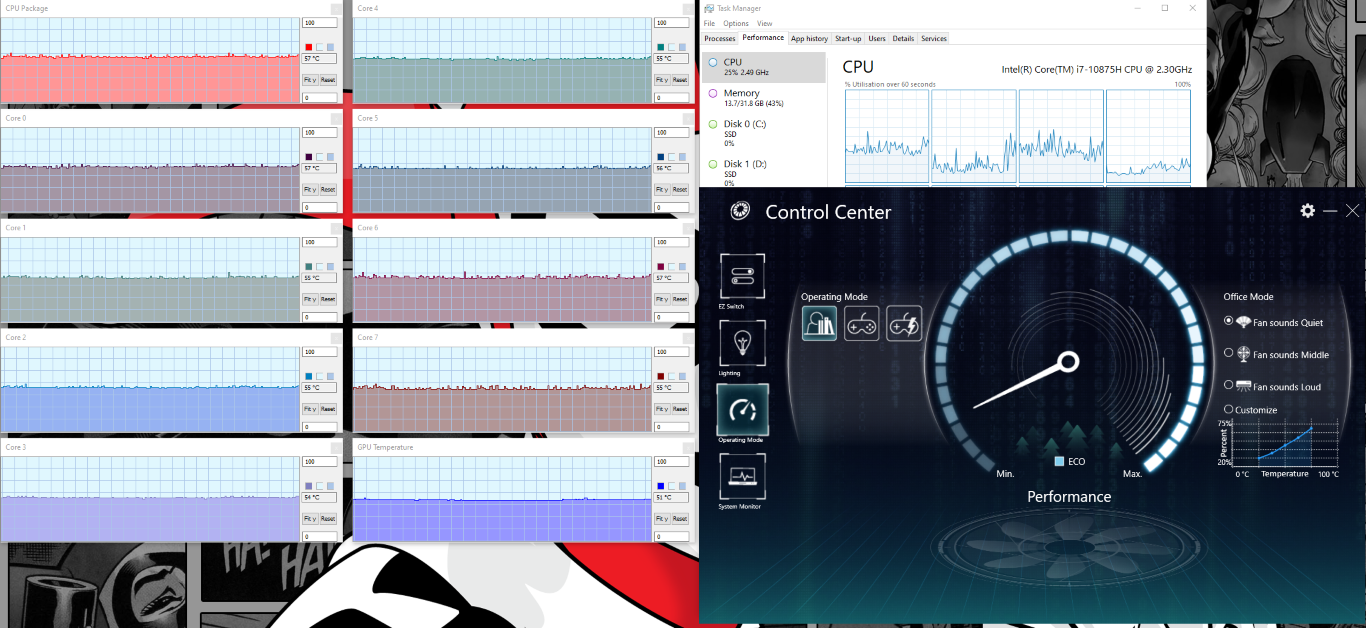Select the gamepad with lightning Turbo mode
Image resolution: width=1366 pixels, height=628 pixels.
[904, 323]
